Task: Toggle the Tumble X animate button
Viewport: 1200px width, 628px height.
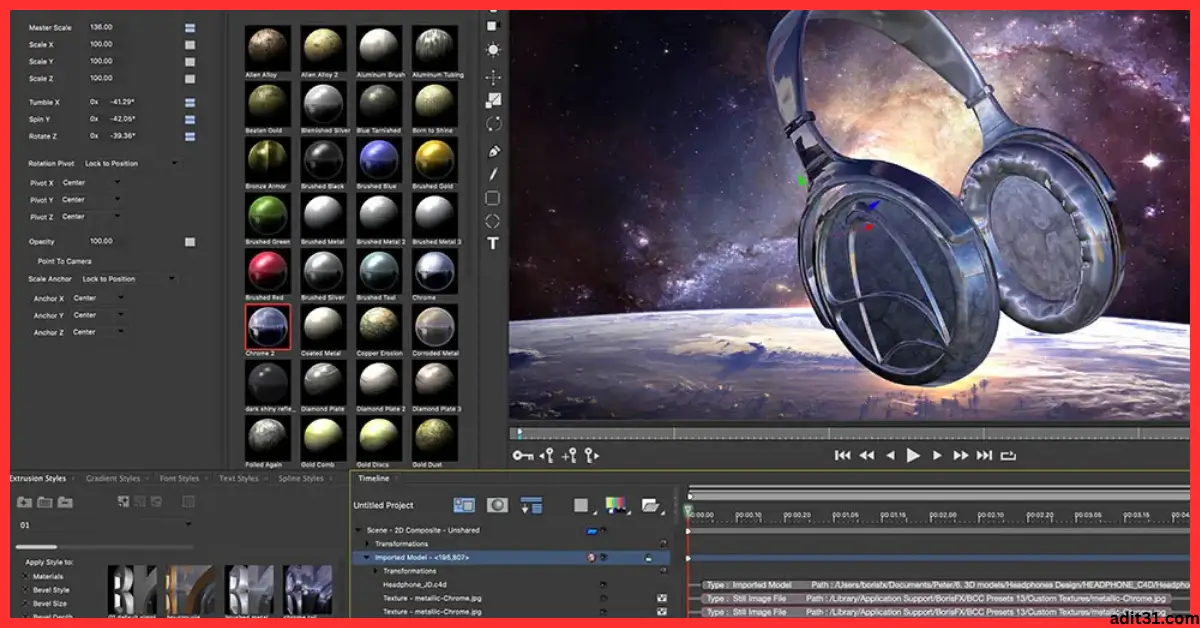Action: [190, 102]
